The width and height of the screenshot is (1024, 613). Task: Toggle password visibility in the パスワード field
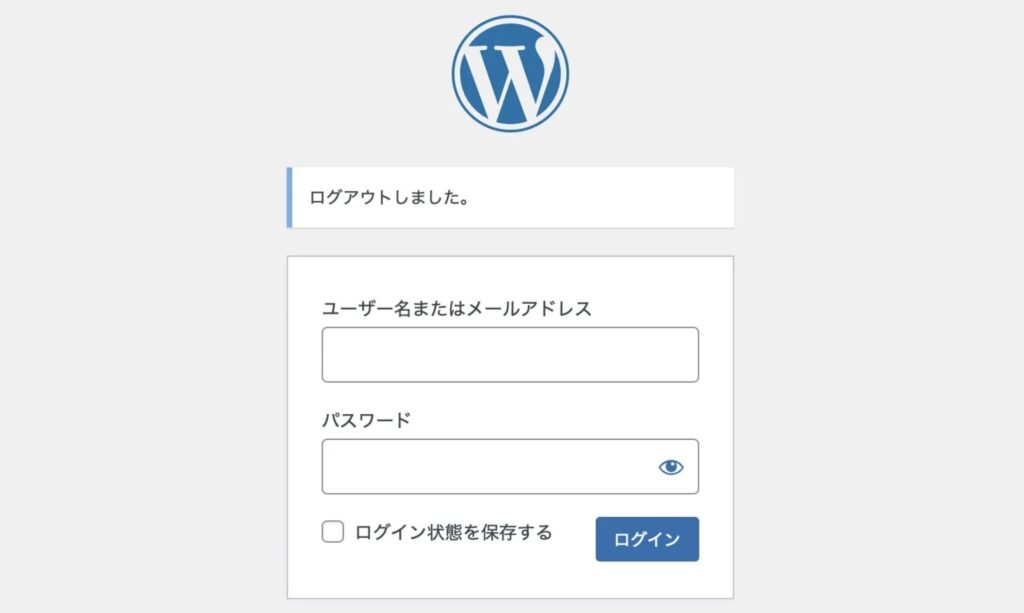(x=671, y=467)
